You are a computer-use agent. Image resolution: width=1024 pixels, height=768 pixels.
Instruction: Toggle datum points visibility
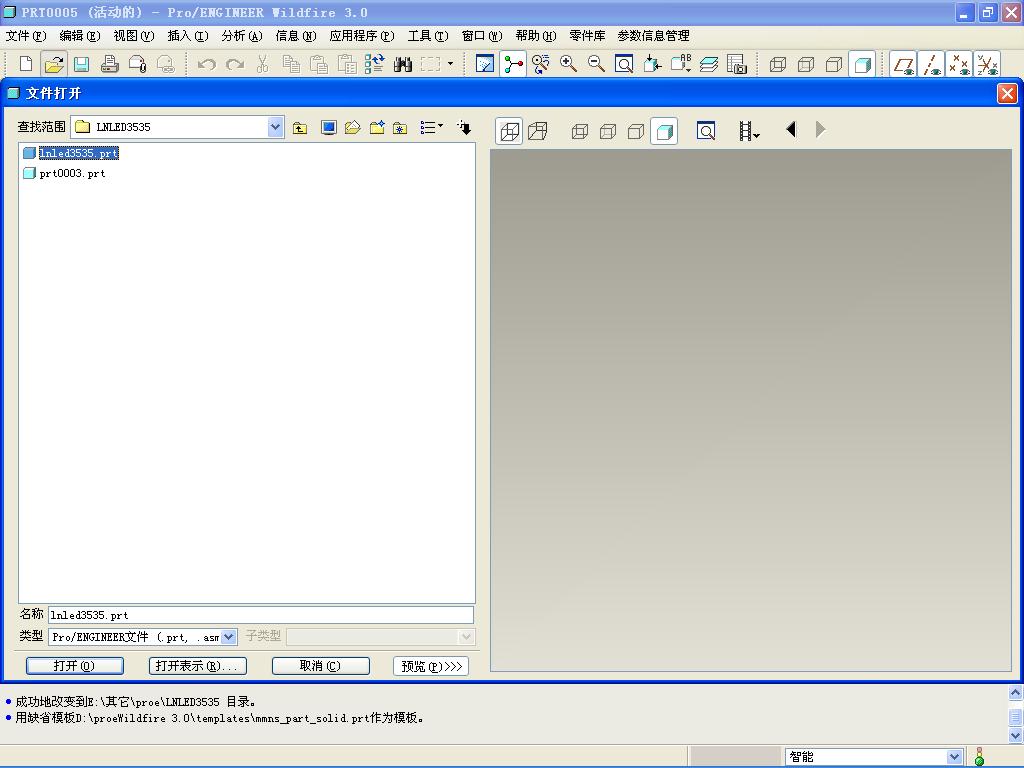[x=959, y=64]
